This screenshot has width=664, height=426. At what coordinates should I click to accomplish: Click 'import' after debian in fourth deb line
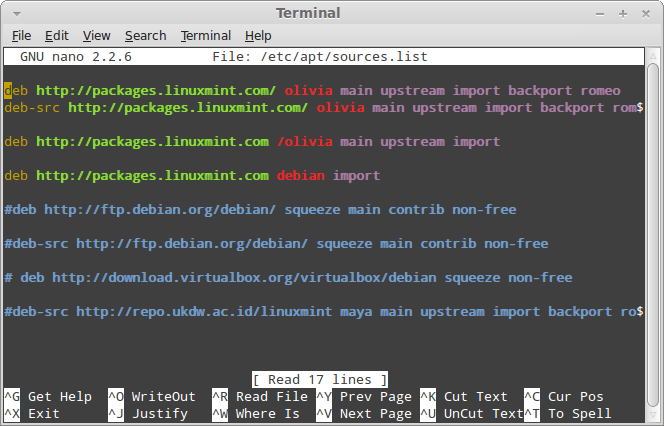tap(356, 175)
